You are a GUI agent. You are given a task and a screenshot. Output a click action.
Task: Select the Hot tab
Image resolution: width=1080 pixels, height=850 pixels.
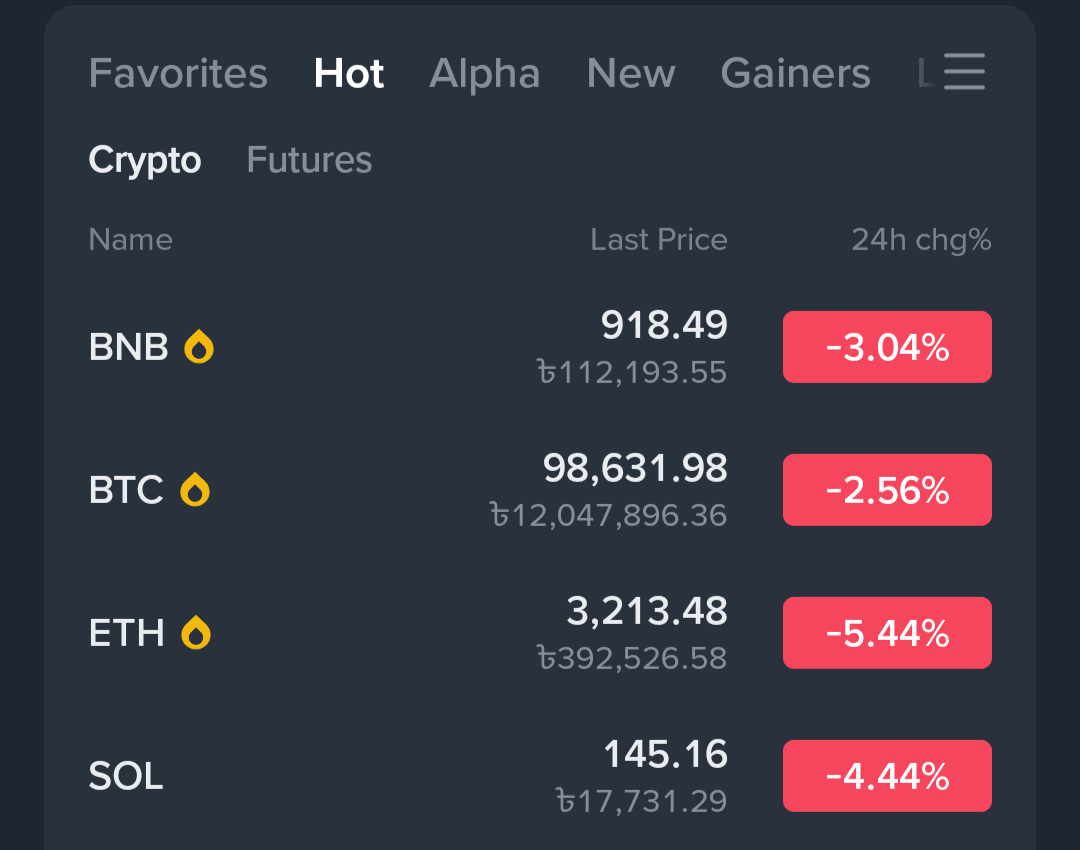click(349, 74)
